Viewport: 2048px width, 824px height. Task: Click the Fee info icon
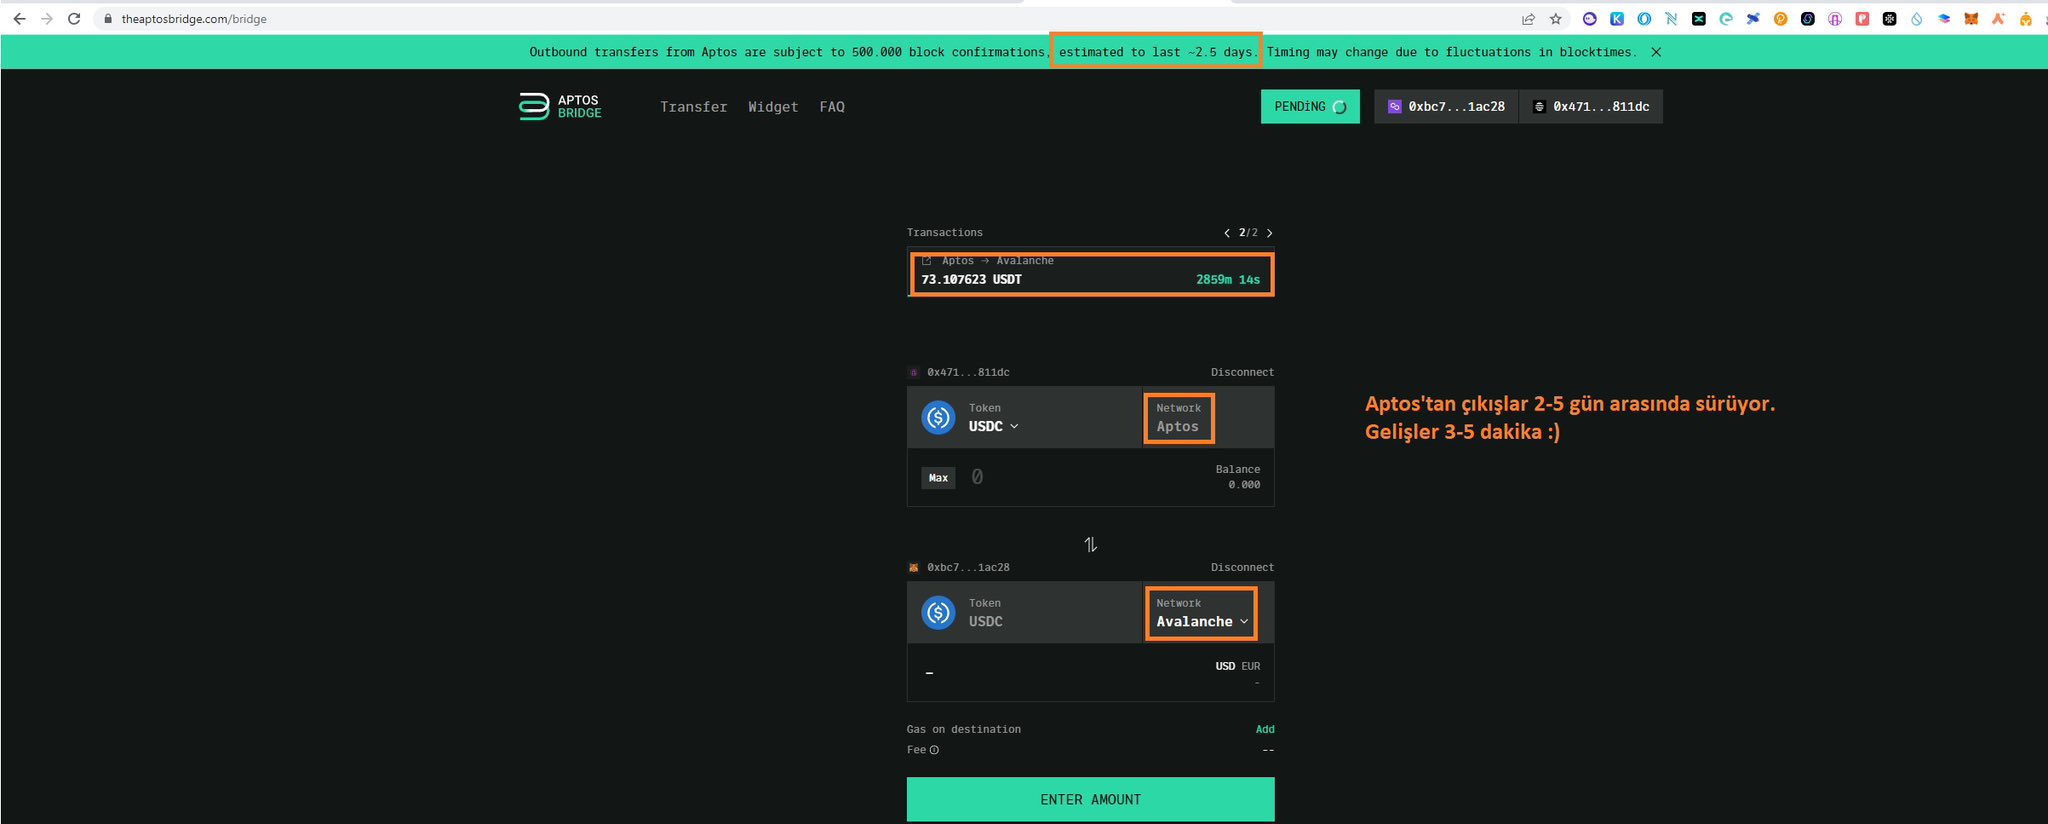tap(934, 750)
